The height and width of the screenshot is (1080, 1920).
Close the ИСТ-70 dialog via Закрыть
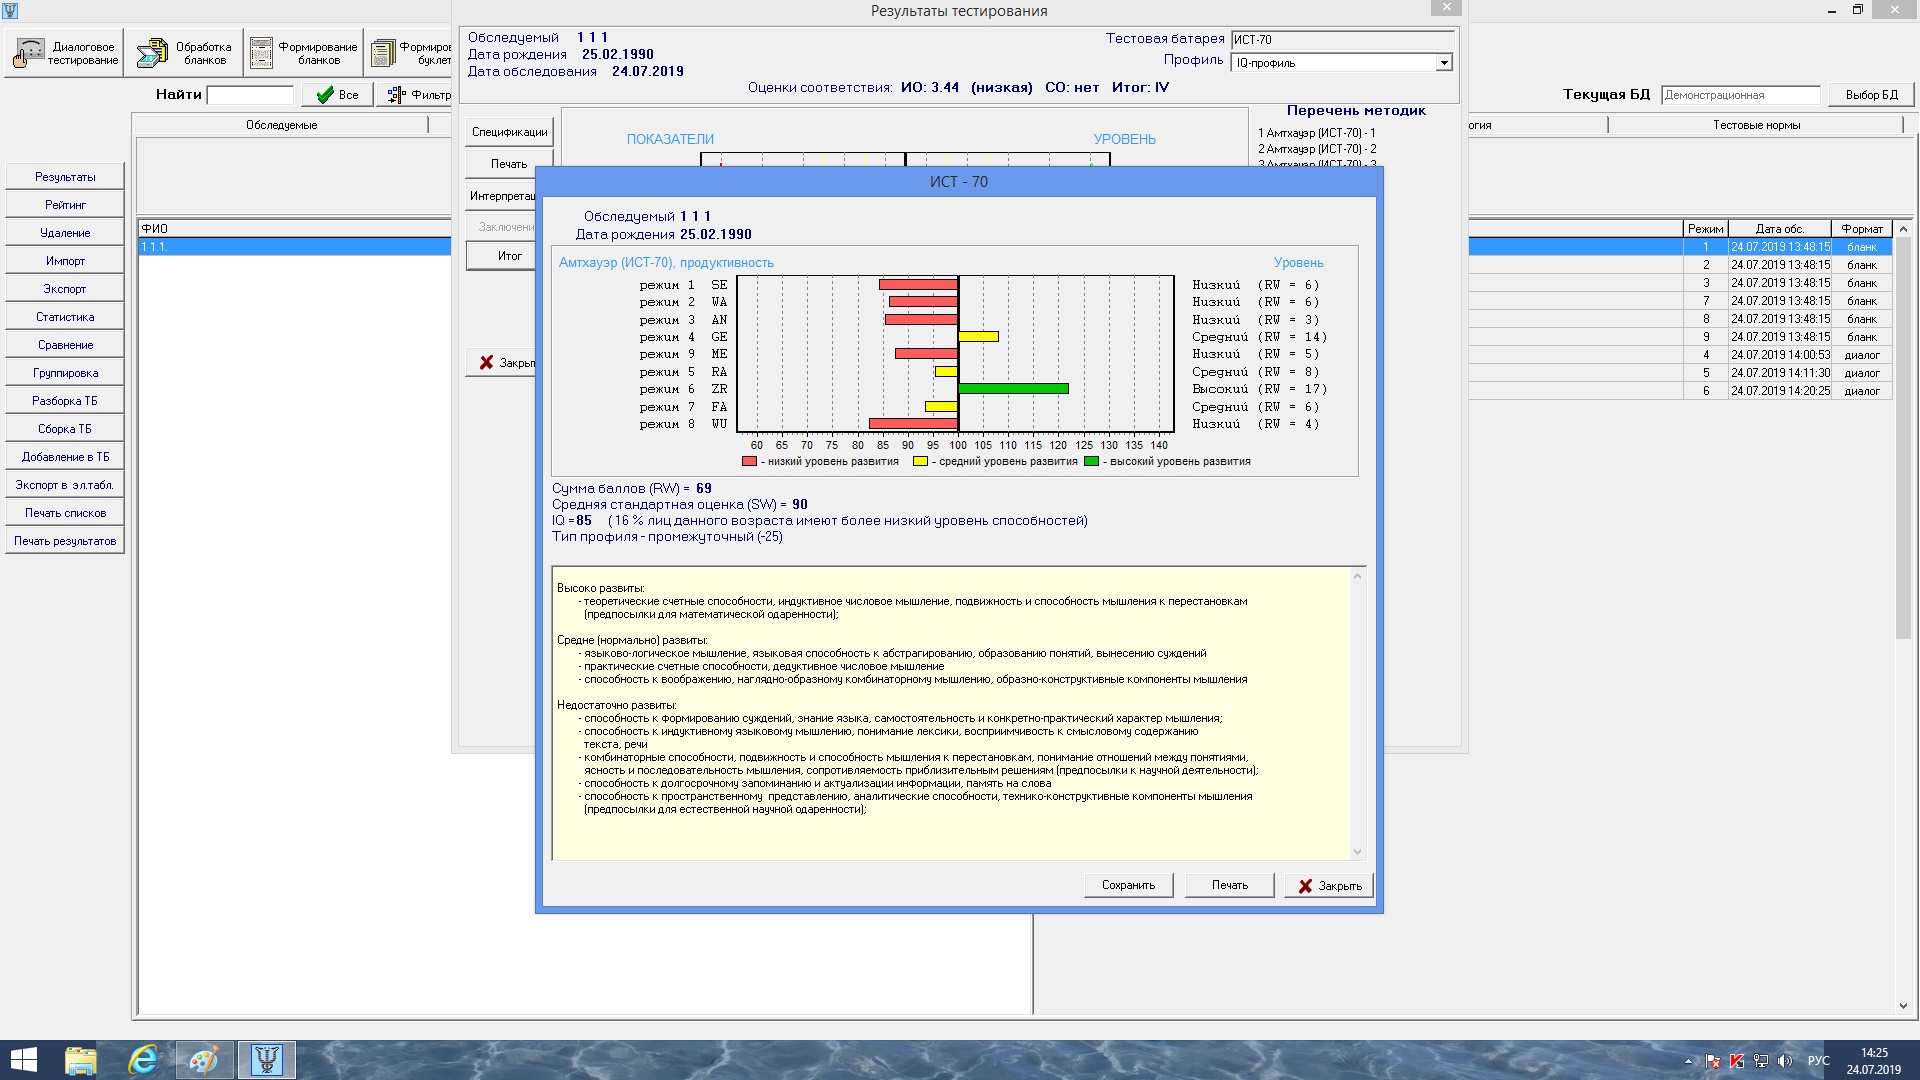coord(1329,886)
